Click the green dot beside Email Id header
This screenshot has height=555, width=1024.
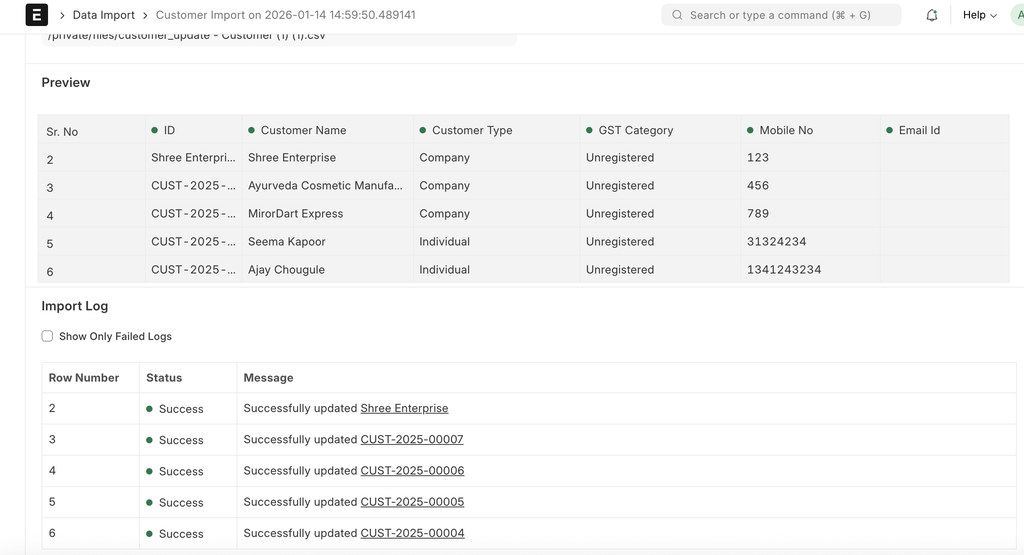point(888,130)
